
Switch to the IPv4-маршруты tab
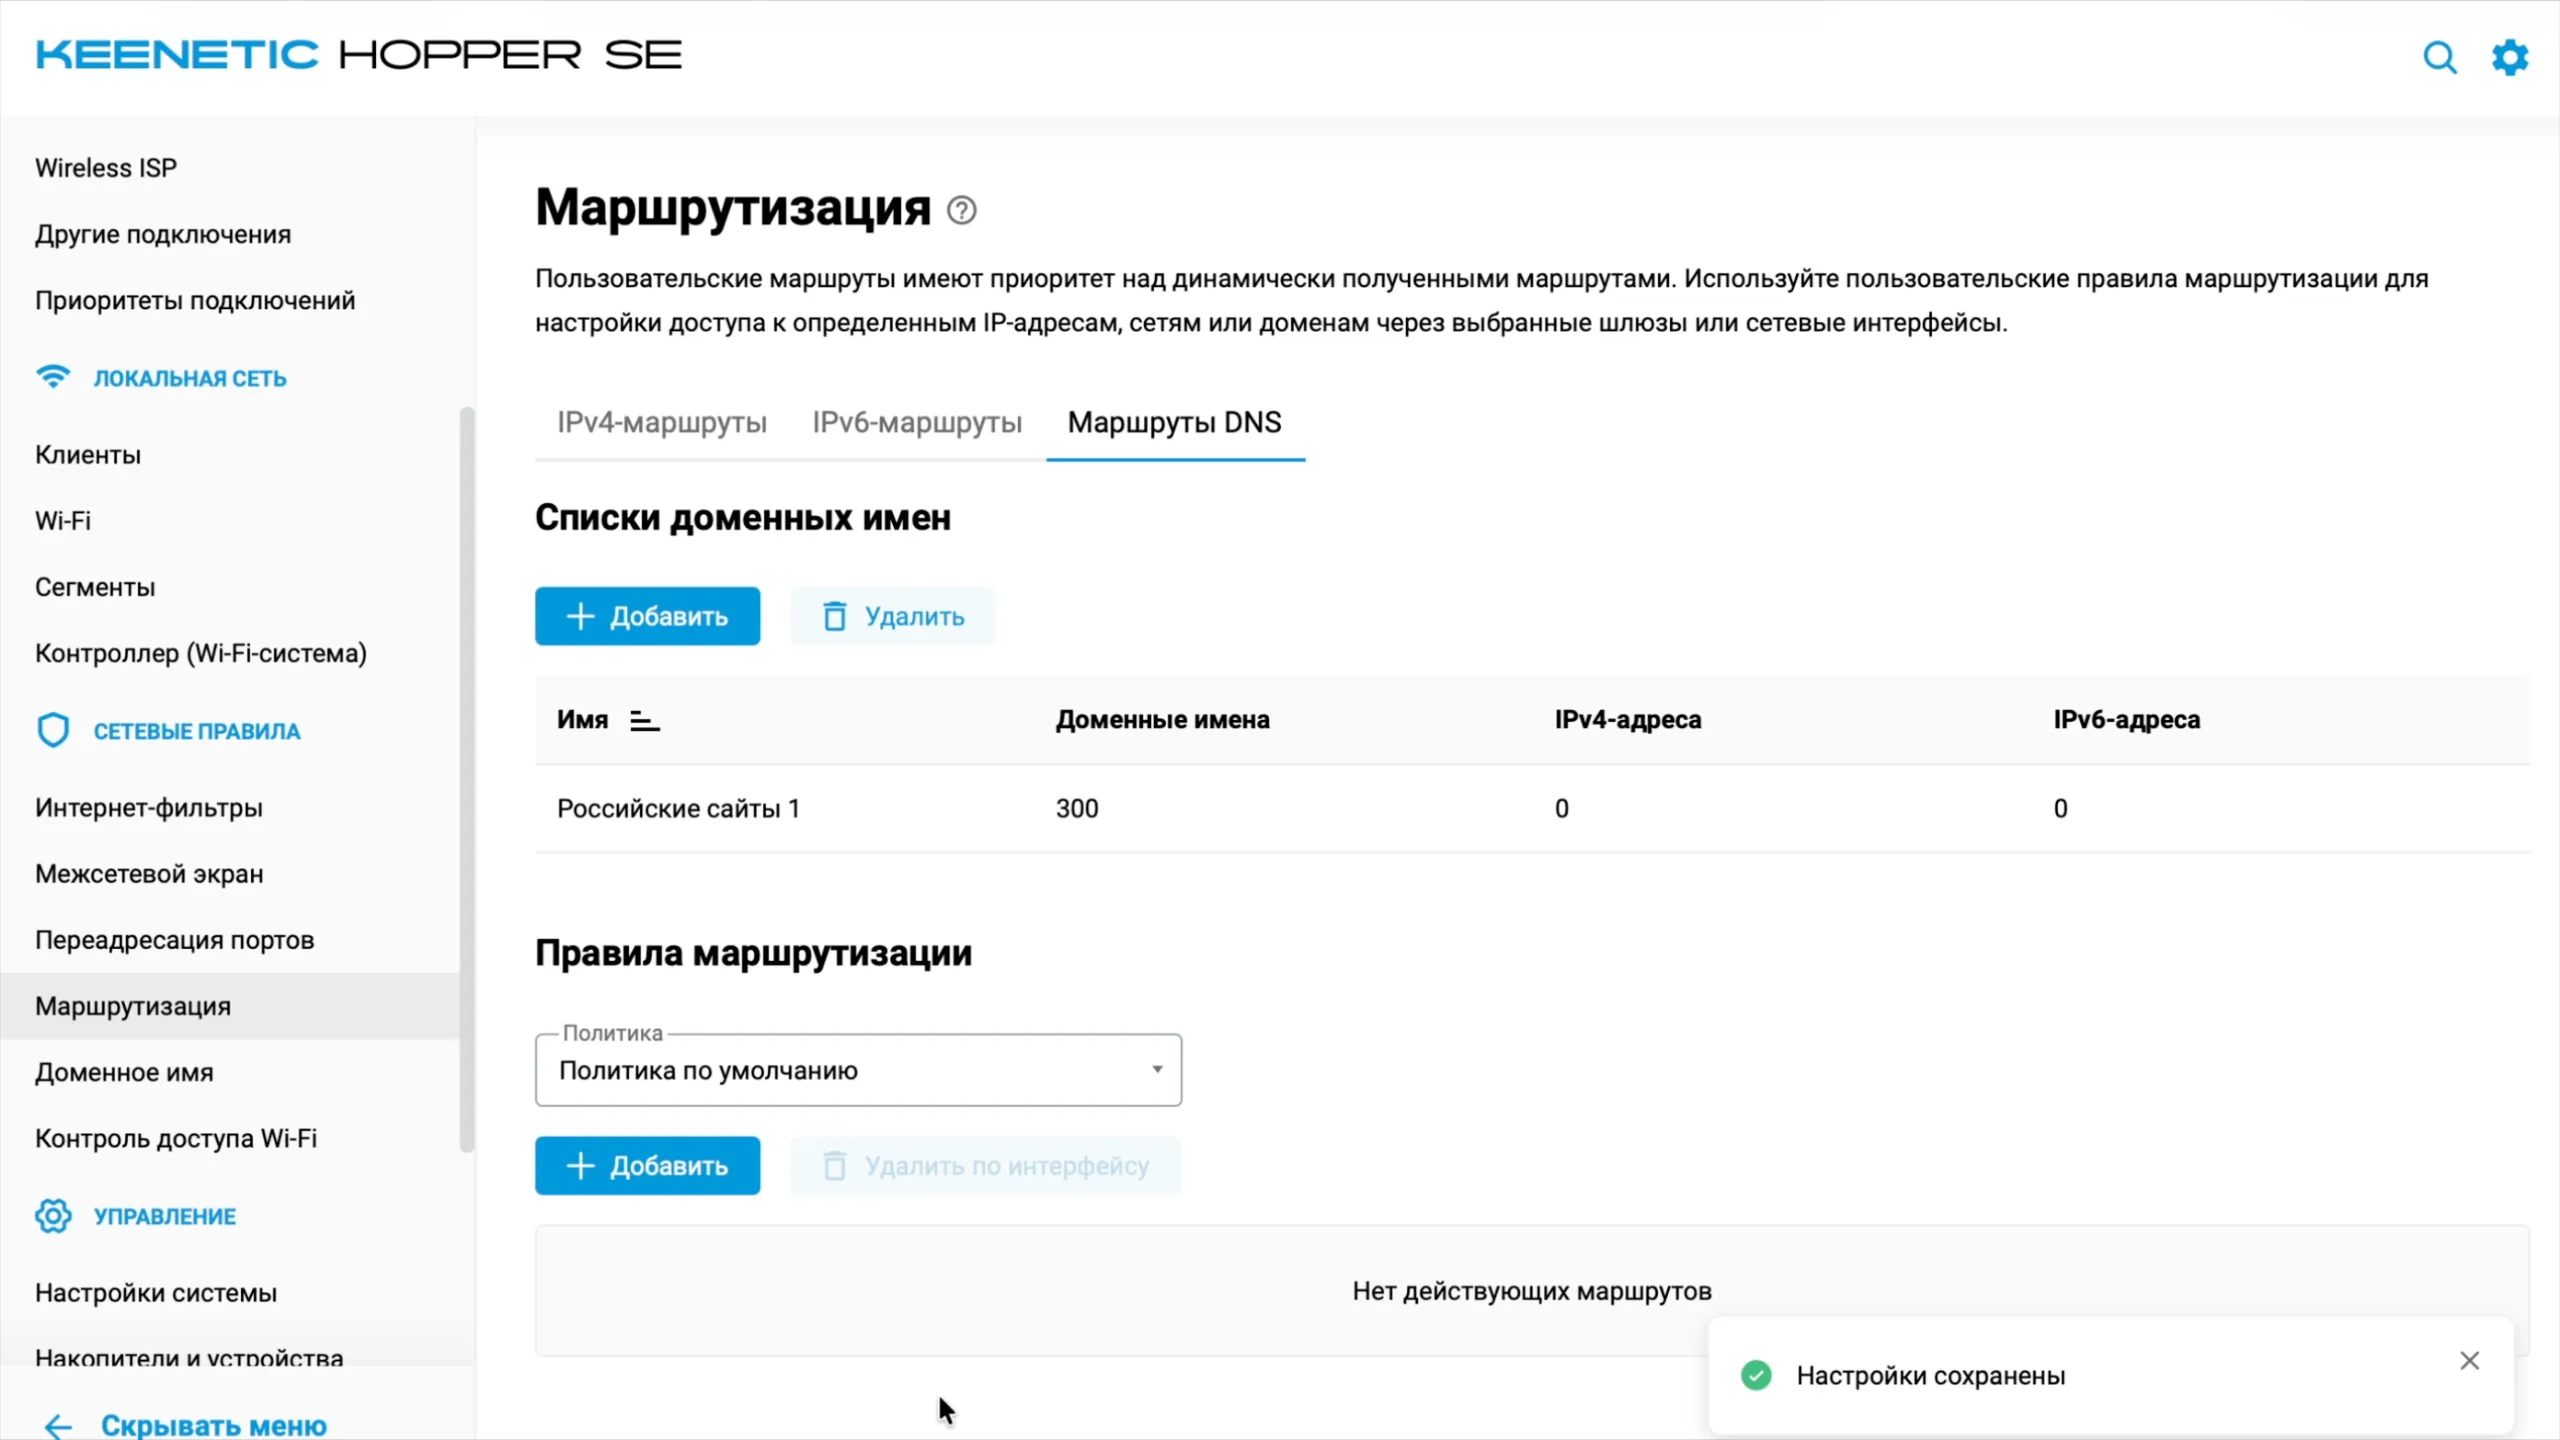(662, 422)
